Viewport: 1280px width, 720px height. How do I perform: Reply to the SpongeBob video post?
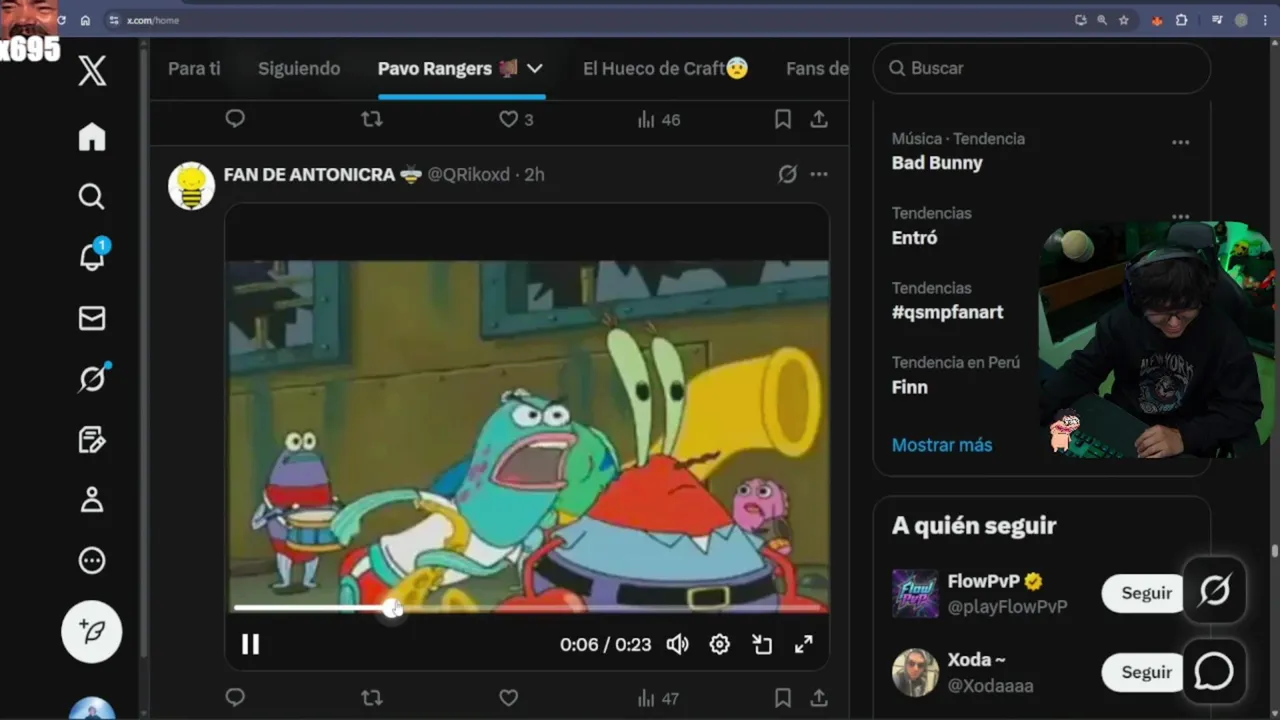[x=235, y=698]
